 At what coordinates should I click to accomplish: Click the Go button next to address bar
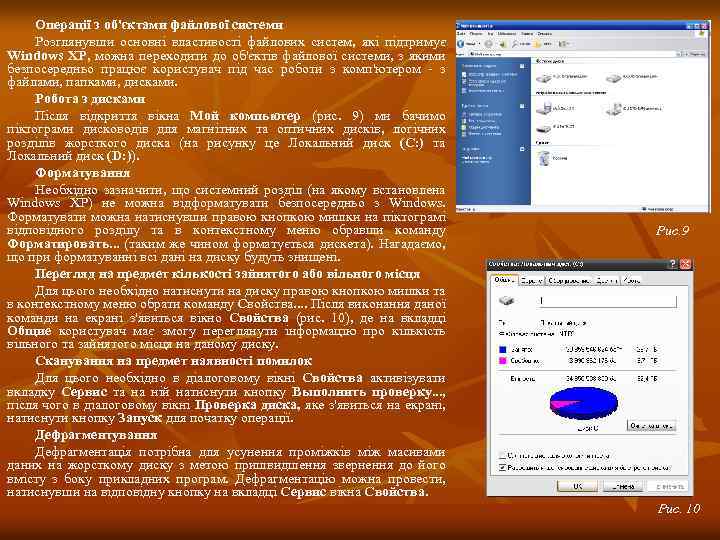click(x=696, y=54)
